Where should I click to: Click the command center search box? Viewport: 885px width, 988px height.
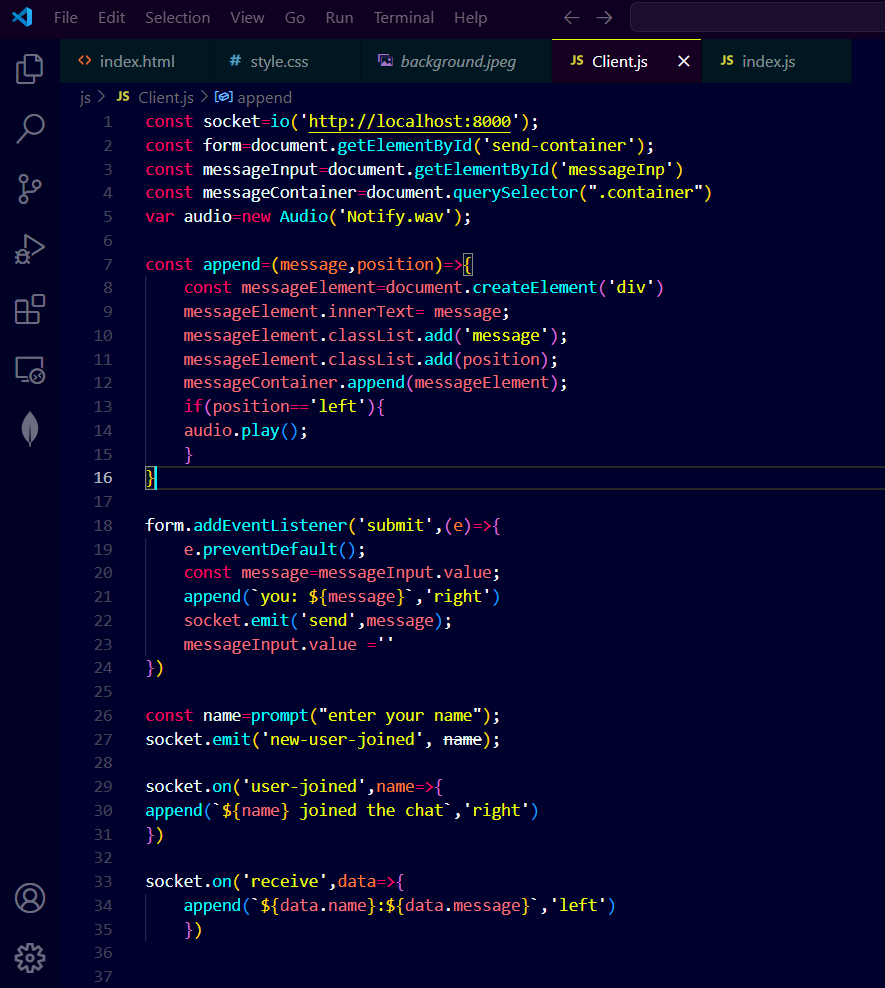[x=757, y=17]
